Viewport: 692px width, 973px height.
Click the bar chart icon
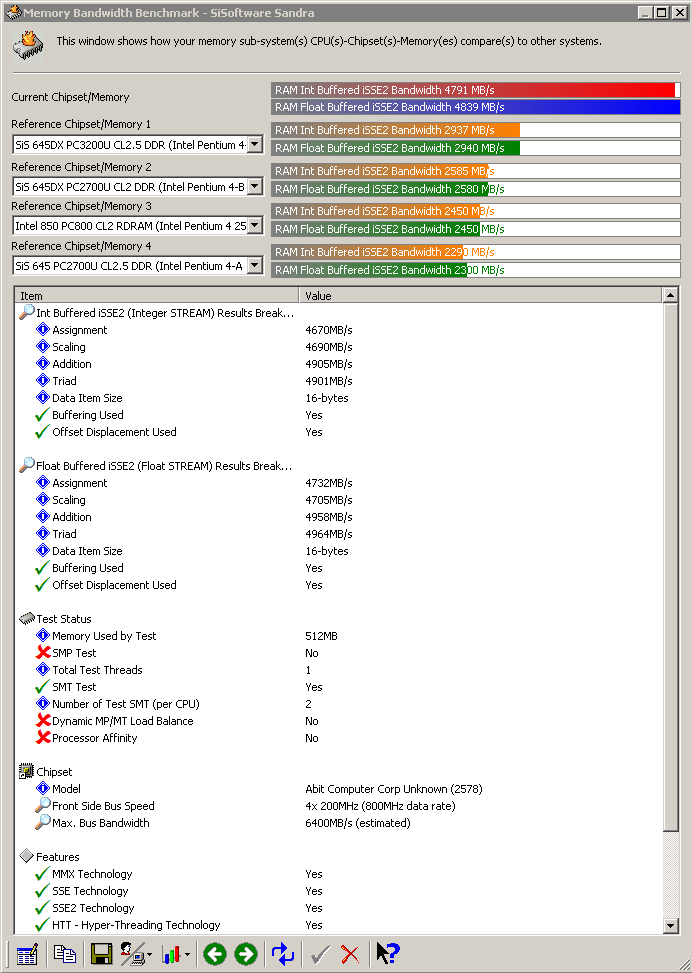[171, 954]
